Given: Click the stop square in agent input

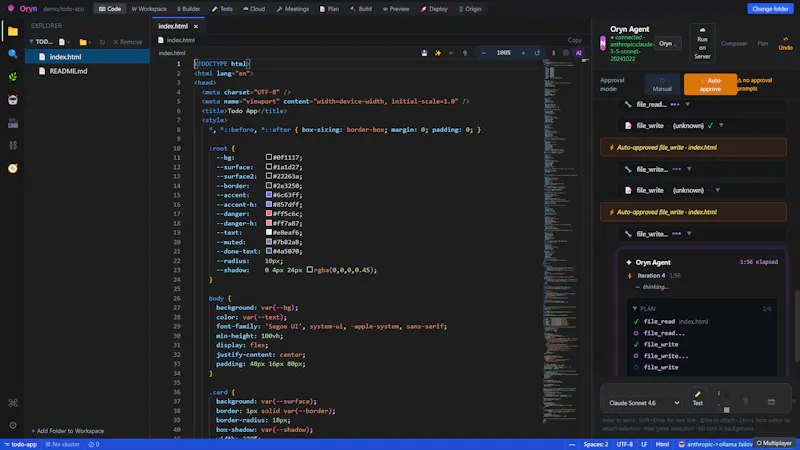Looking at the screenshot, I should 727,410.
